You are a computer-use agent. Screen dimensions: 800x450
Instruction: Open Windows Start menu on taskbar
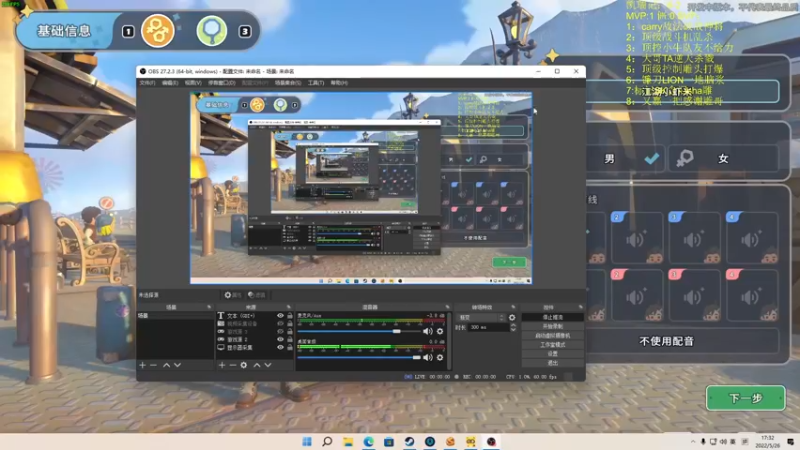(x=307, y=441)
